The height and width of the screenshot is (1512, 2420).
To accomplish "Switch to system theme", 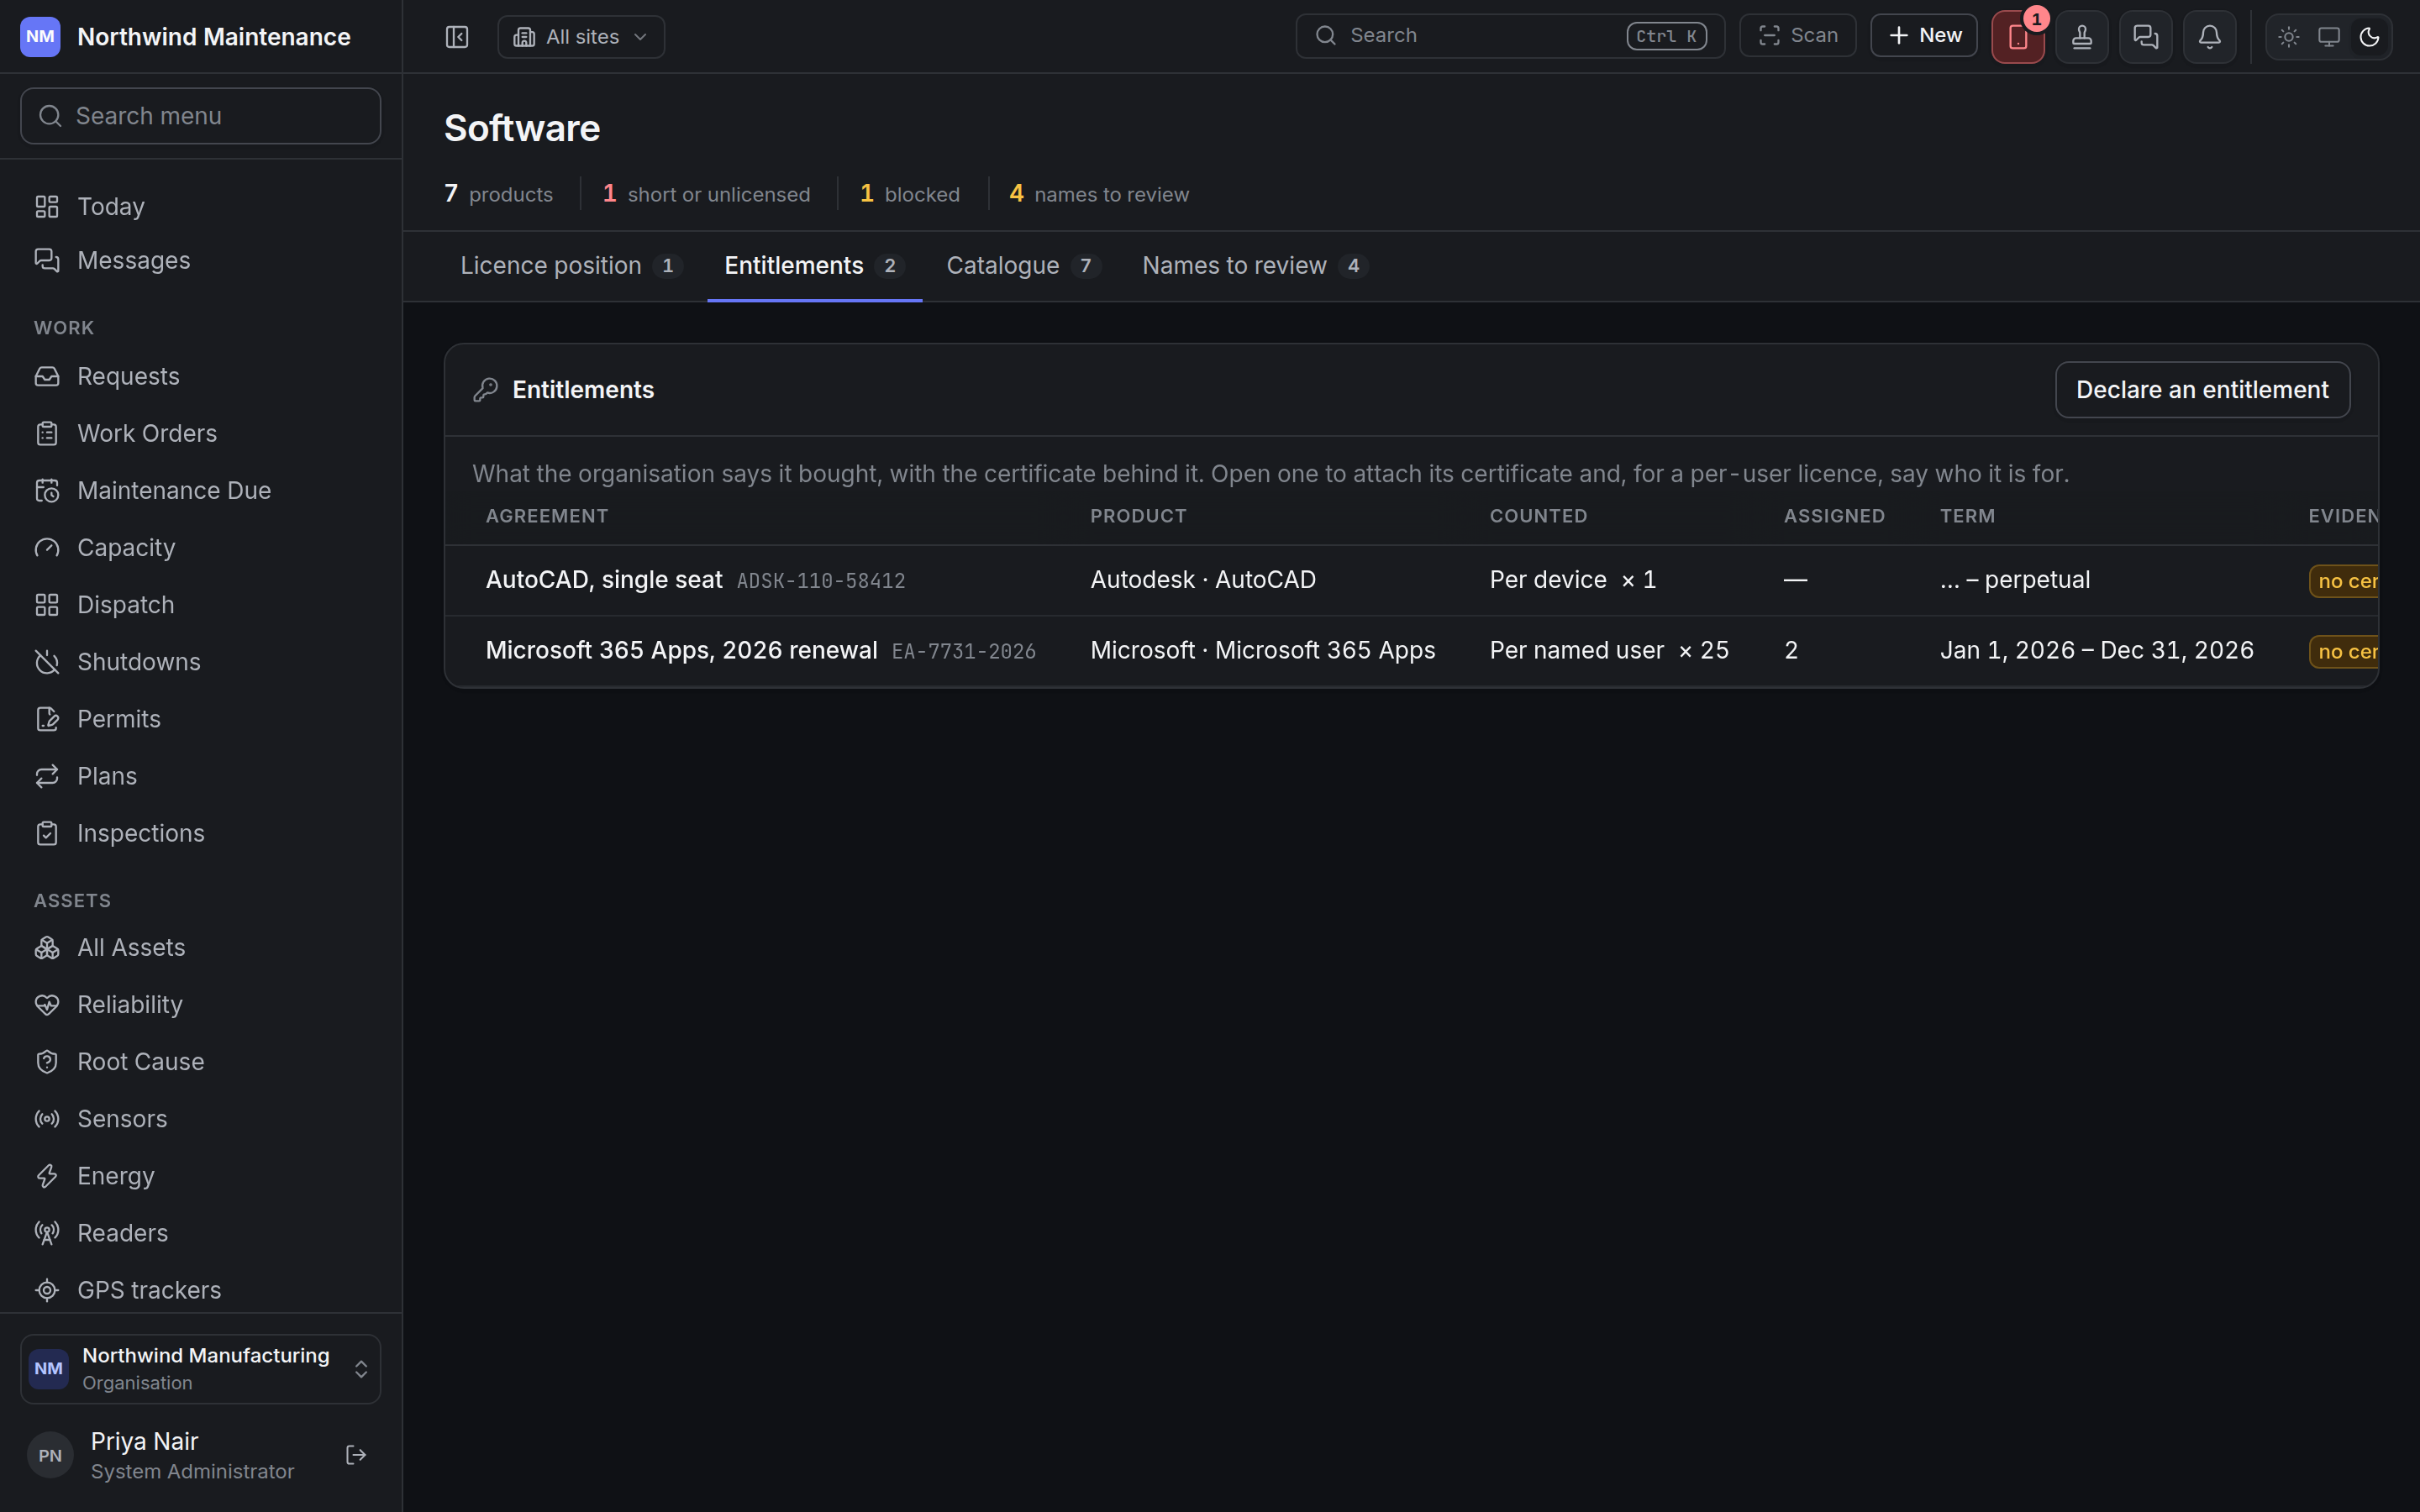I will coord(2329,37).
